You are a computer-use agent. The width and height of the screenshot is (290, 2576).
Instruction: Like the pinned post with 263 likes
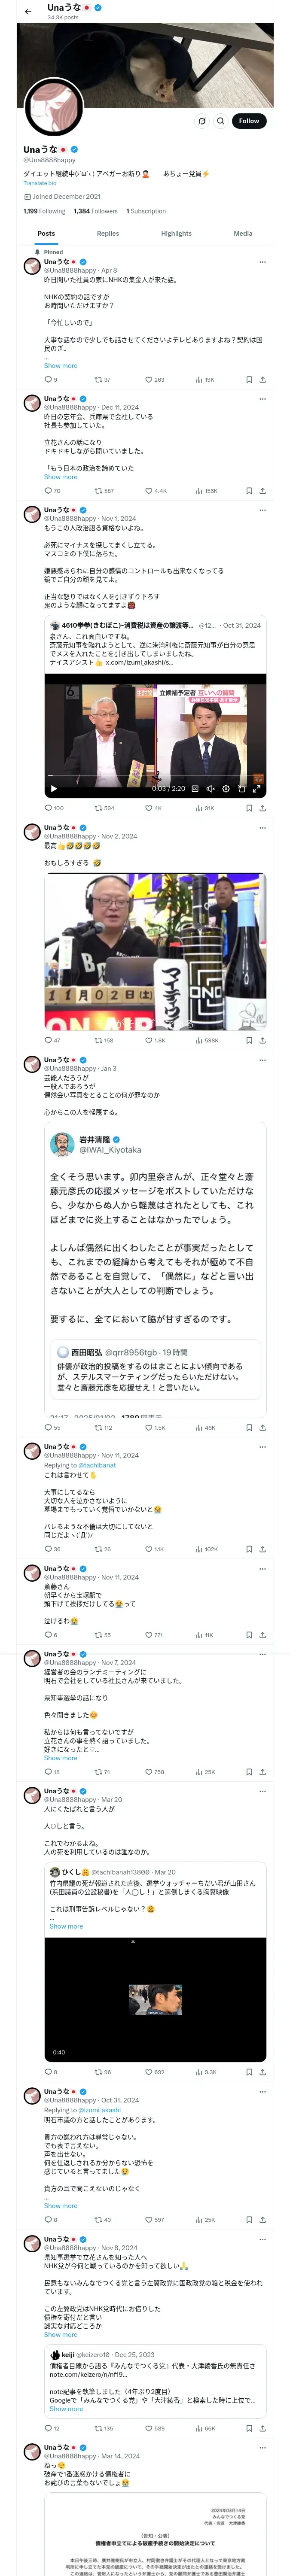pyautogui.click(x=154, y=380)
